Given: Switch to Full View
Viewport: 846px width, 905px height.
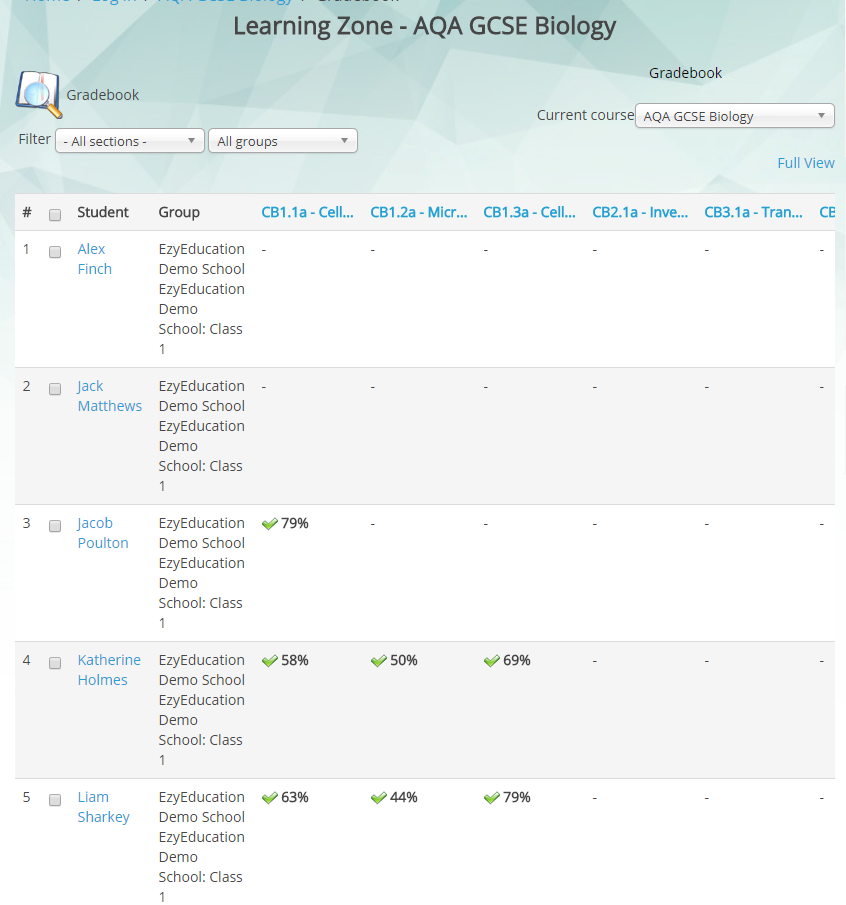Looking at the screenshot, I should (x=806, y=163).
